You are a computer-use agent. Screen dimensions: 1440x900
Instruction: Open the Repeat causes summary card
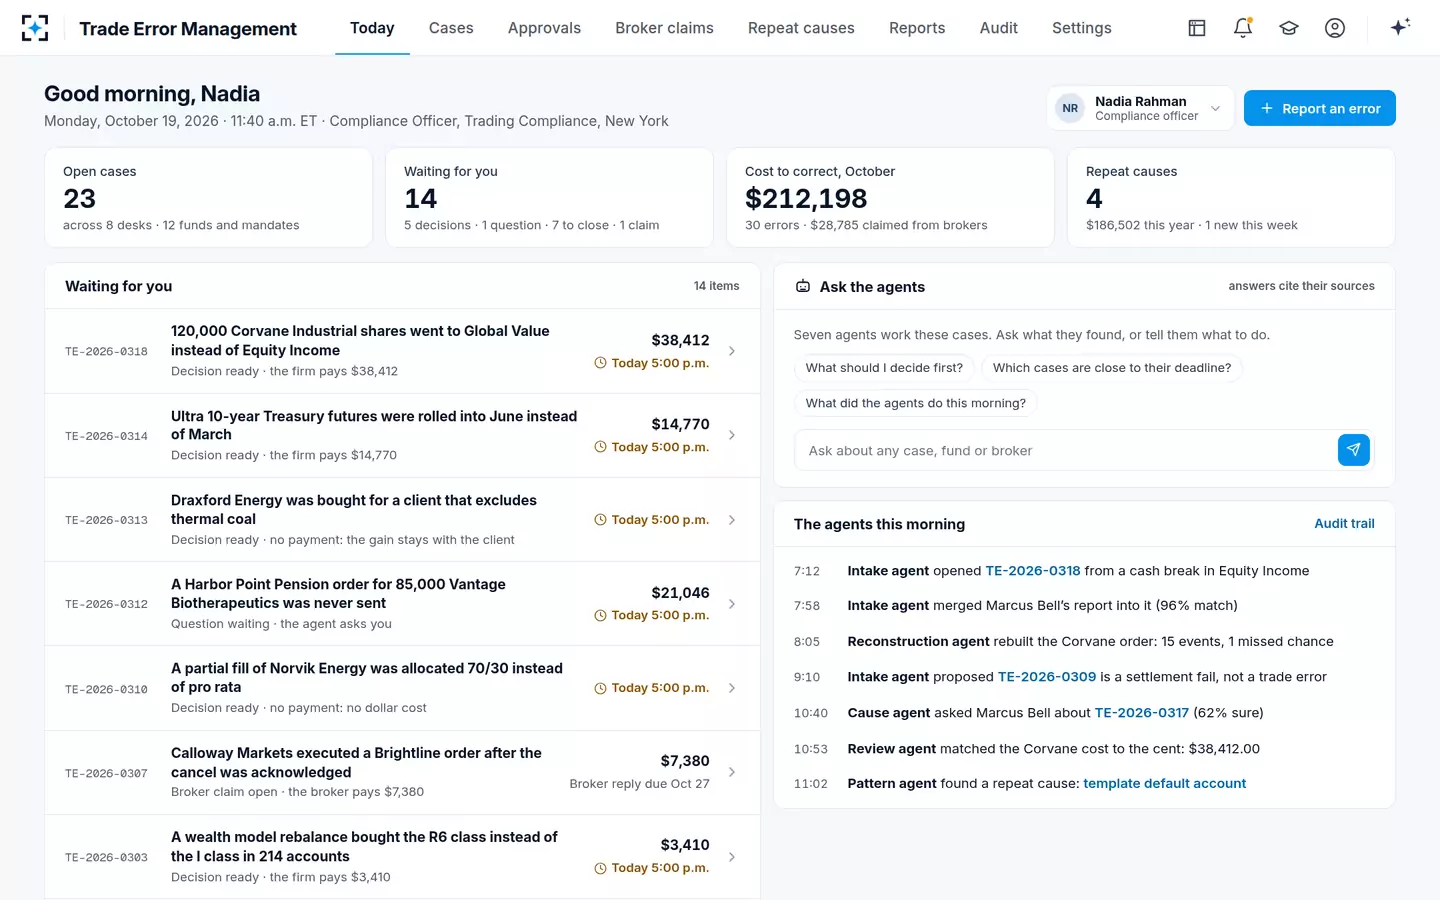[1231, 198]
